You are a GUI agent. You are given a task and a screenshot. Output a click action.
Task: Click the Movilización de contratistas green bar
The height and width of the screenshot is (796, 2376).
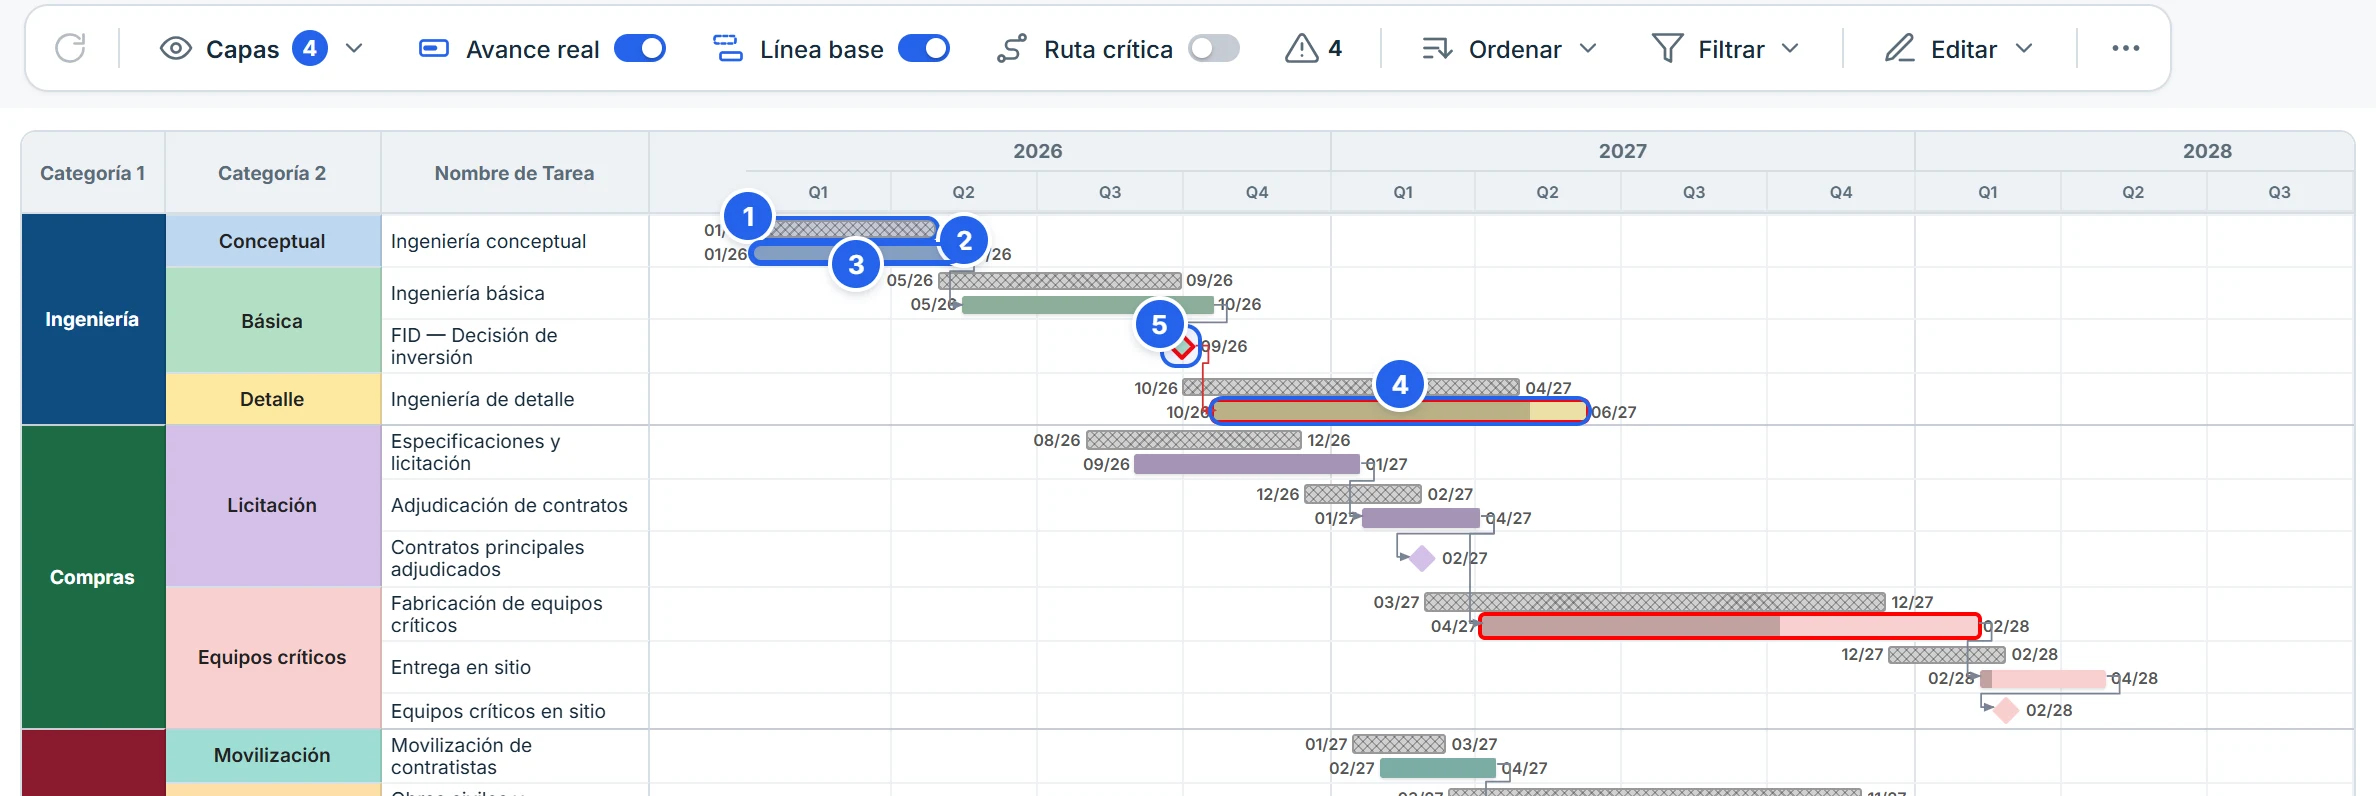tap(1438, 768)
